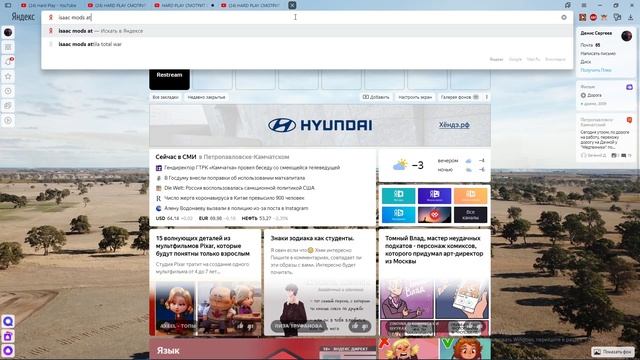Click the user avatar in the Денис Сергеев card

(627, 36)
